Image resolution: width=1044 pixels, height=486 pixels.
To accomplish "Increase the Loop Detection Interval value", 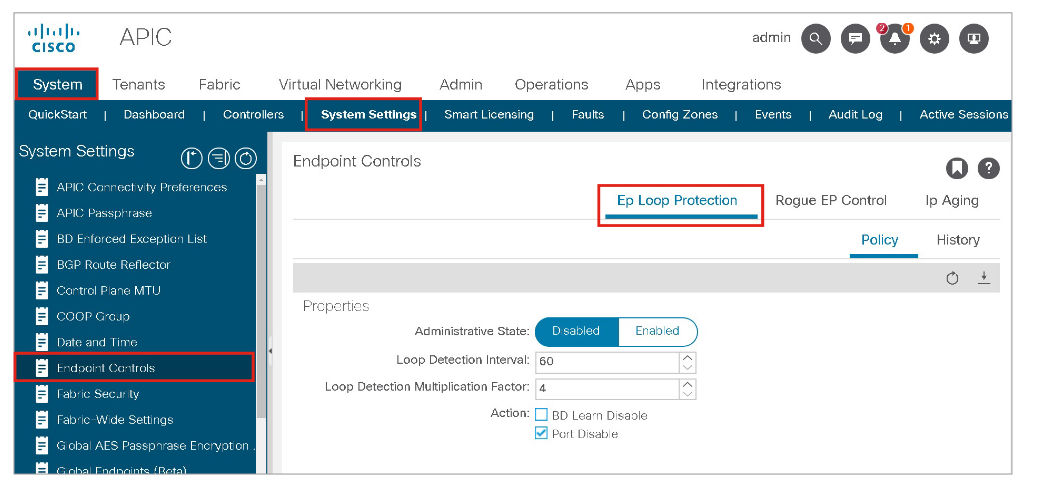I will (x=687, y=356).
